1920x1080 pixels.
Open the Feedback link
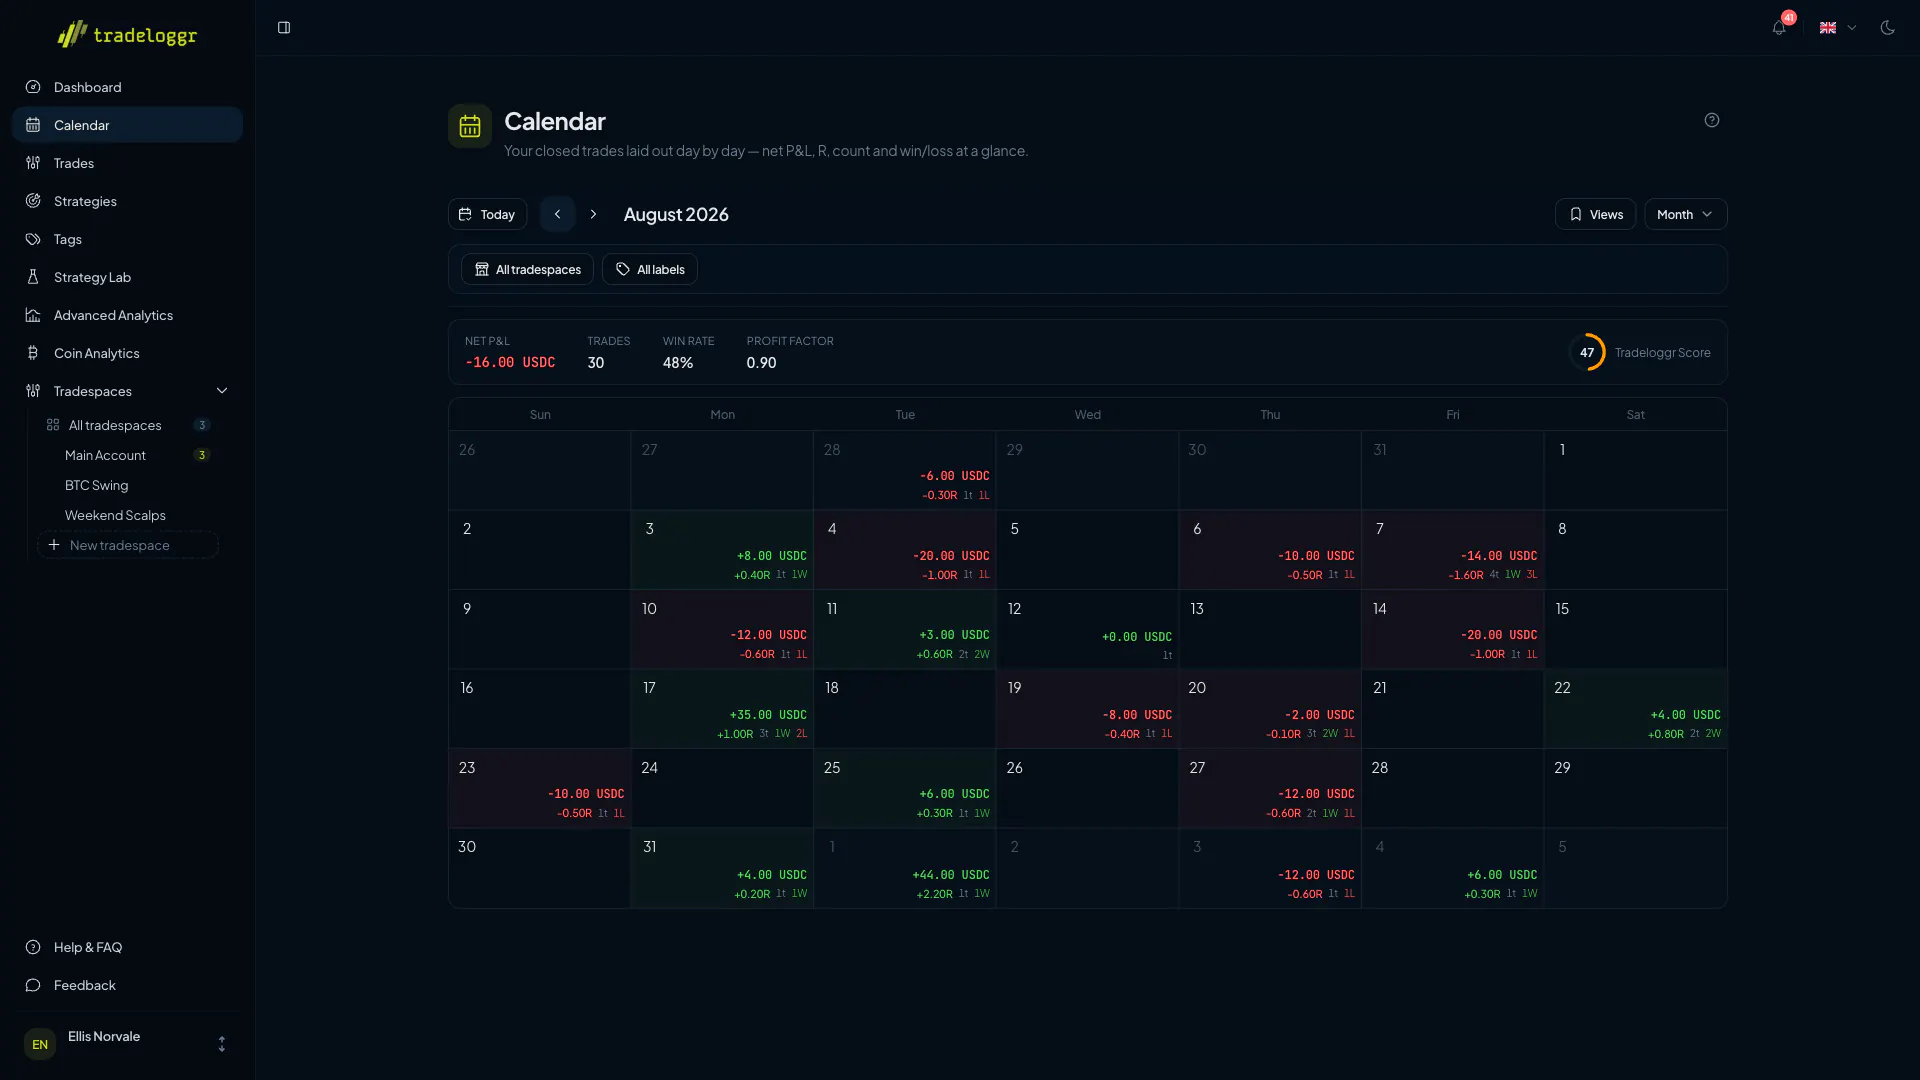coord(127,985)
